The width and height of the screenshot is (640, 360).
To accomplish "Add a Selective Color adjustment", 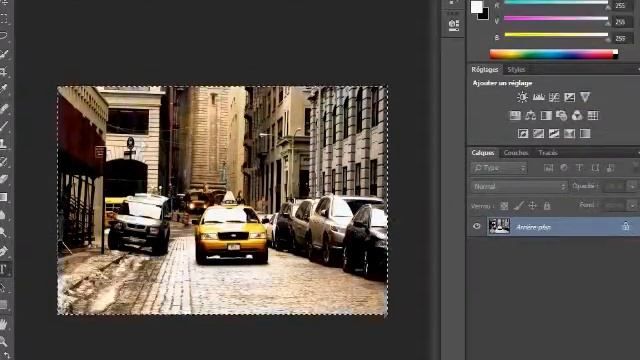I will [x=585, y=133].
